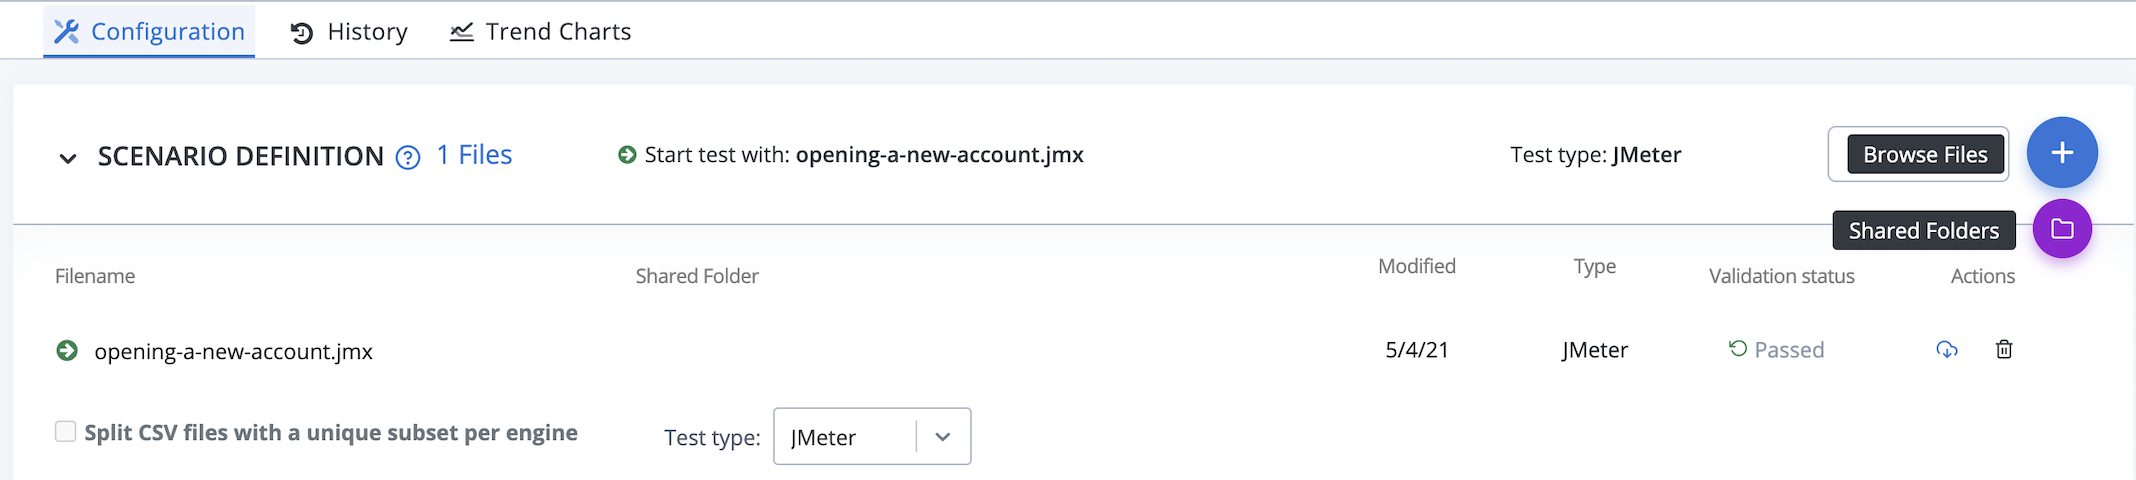Click the 1 Files link
The height and width of the screenshot is (480, 2136).
click(474, 155)
